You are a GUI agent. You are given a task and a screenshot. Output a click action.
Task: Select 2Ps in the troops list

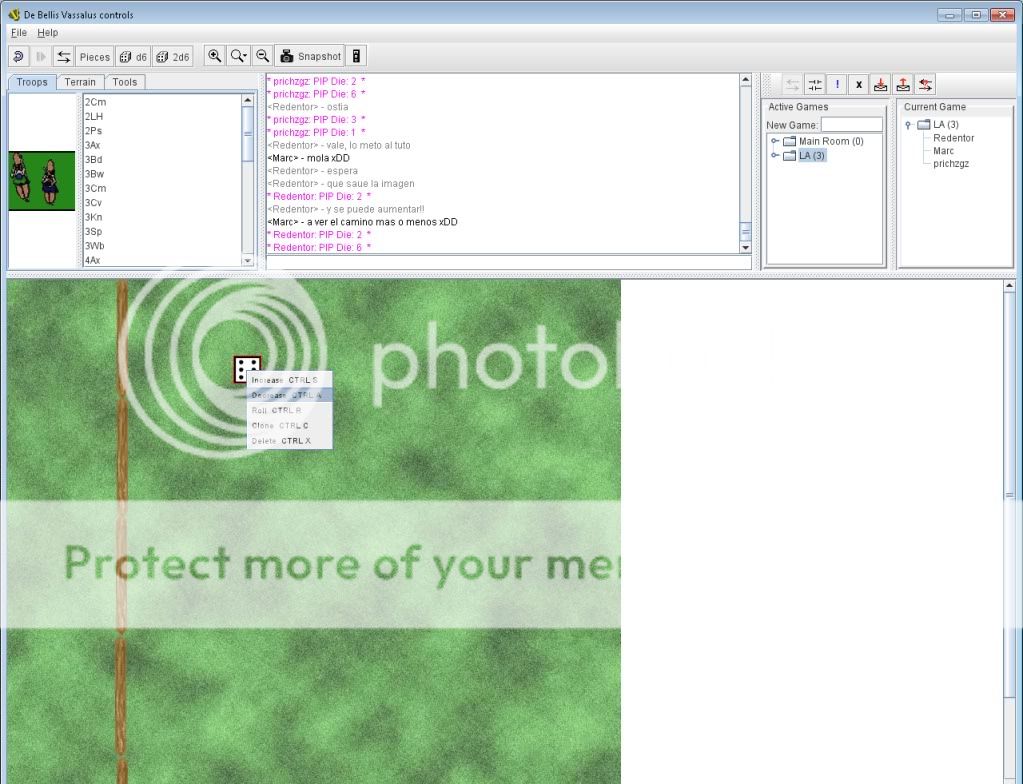[x=162, y=130]
